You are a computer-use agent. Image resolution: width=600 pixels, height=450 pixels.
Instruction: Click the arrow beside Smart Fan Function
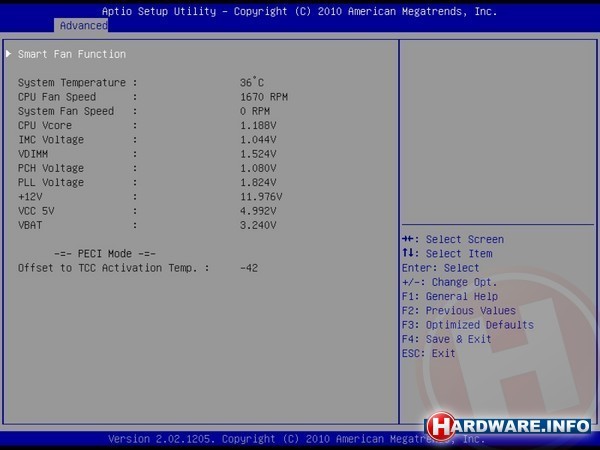click(x=10, y=54)
